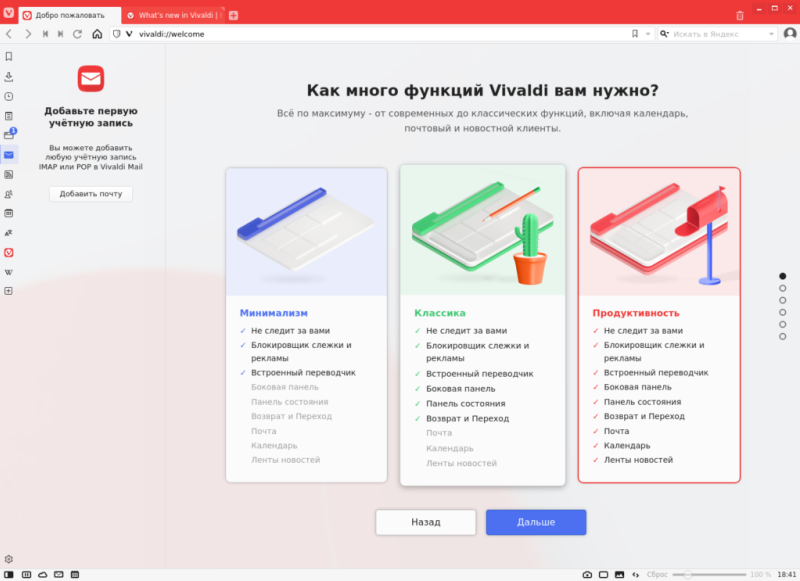Open the user profile avatar

pyautogui.click(x=790, y=34)
